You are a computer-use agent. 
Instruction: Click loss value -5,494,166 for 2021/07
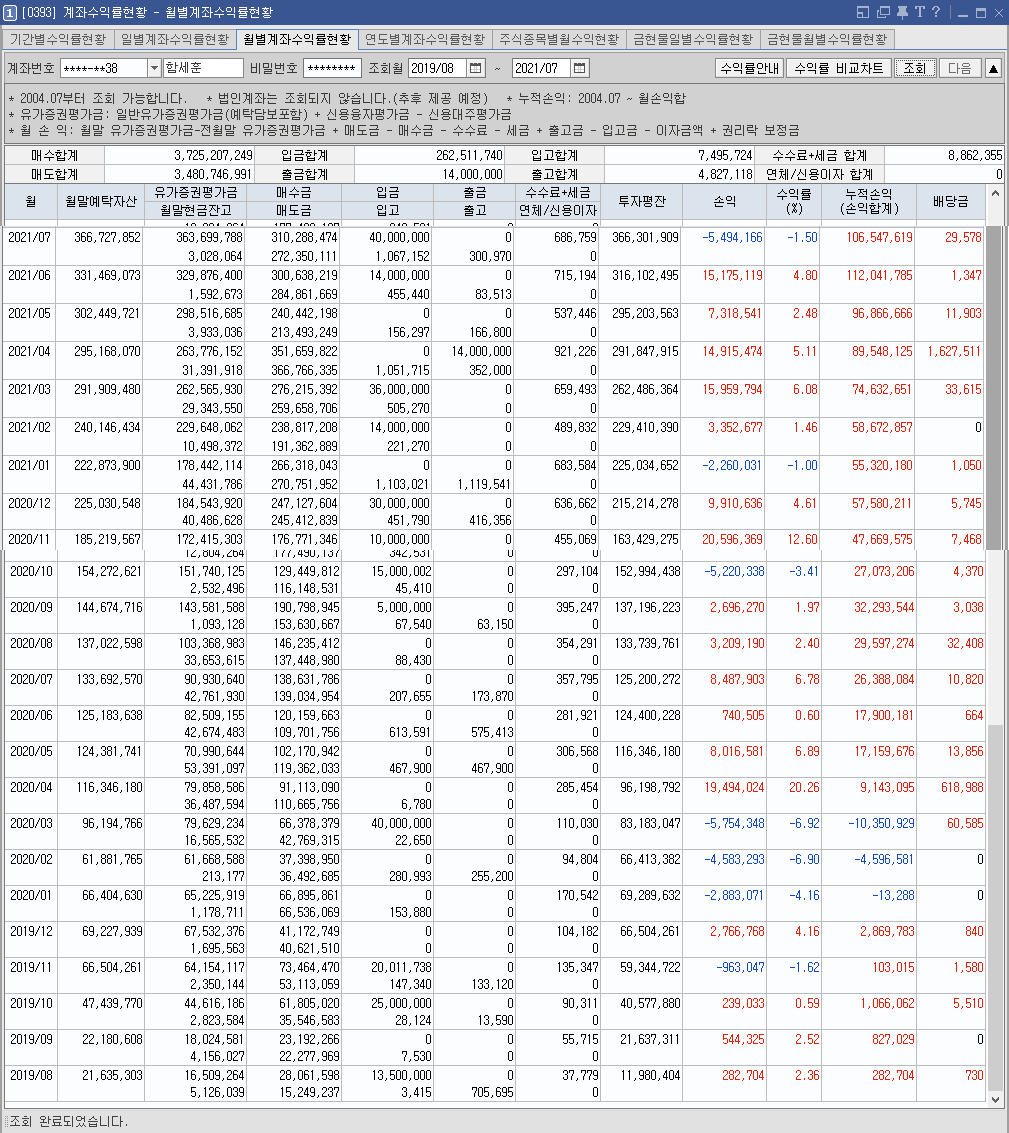click(x=732, y=237)
